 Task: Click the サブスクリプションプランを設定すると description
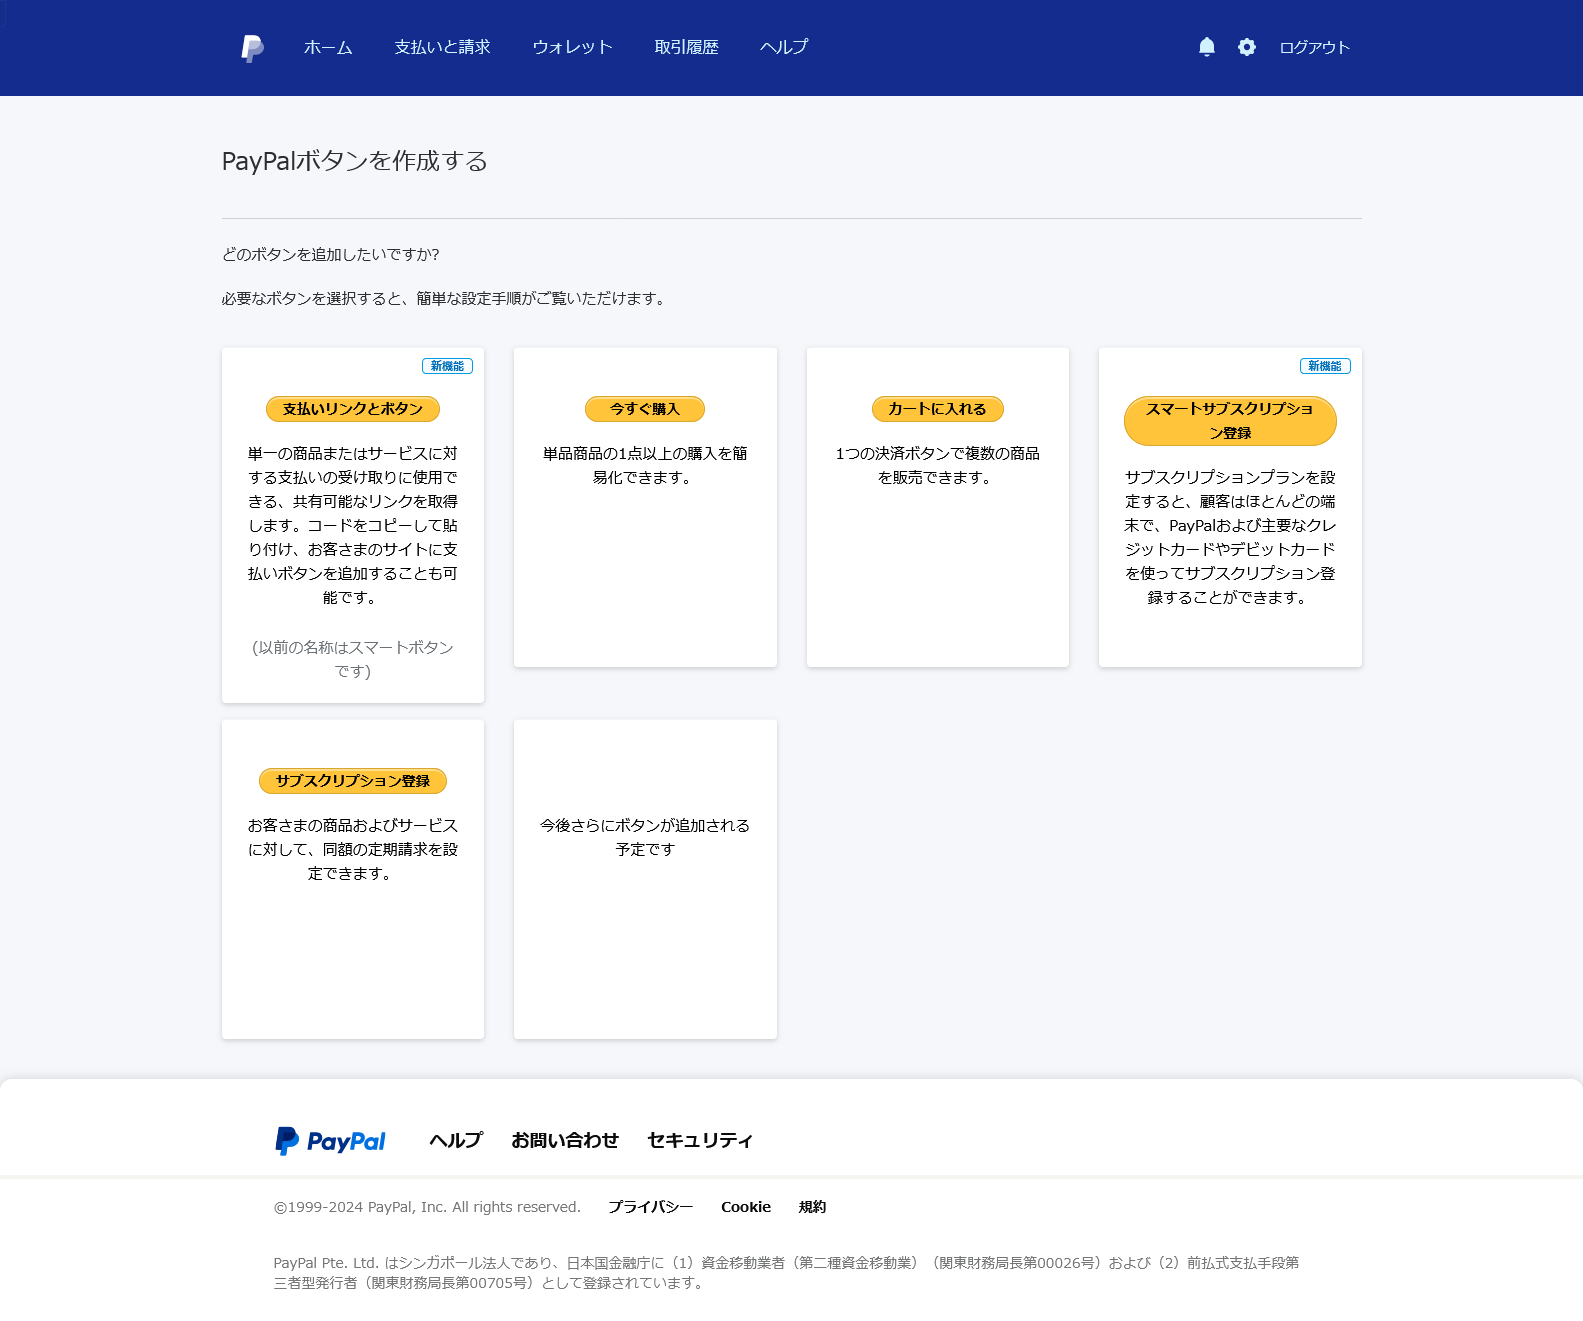click(1230, 537)
